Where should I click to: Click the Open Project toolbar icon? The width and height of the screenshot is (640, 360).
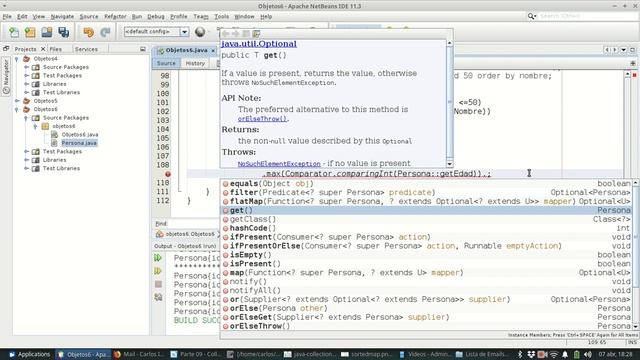(x=47, y=32)
